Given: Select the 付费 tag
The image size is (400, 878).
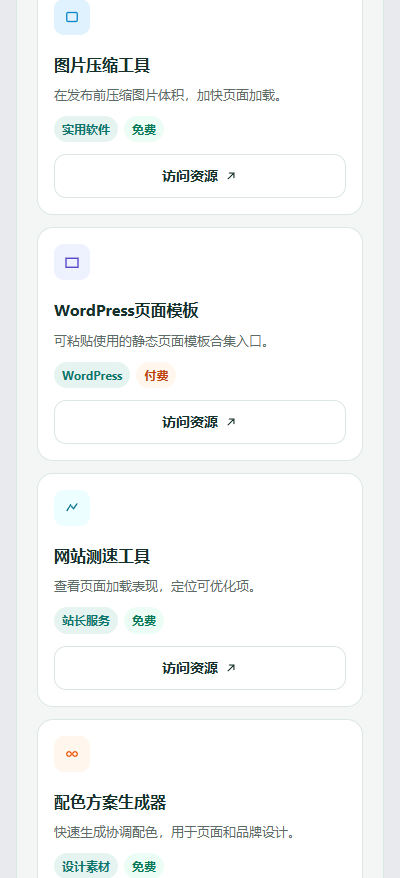Looking at the screenshot, I should tap(156, 375).
